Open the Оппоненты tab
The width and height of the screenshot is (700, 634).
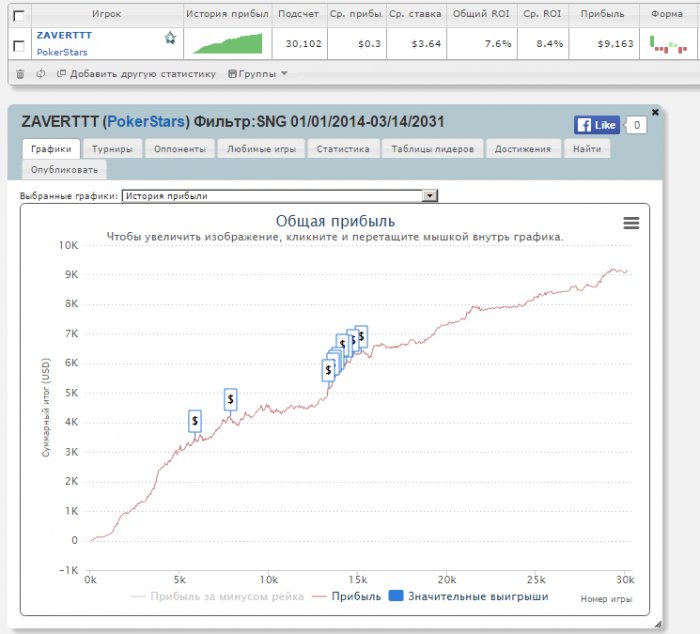179,149
